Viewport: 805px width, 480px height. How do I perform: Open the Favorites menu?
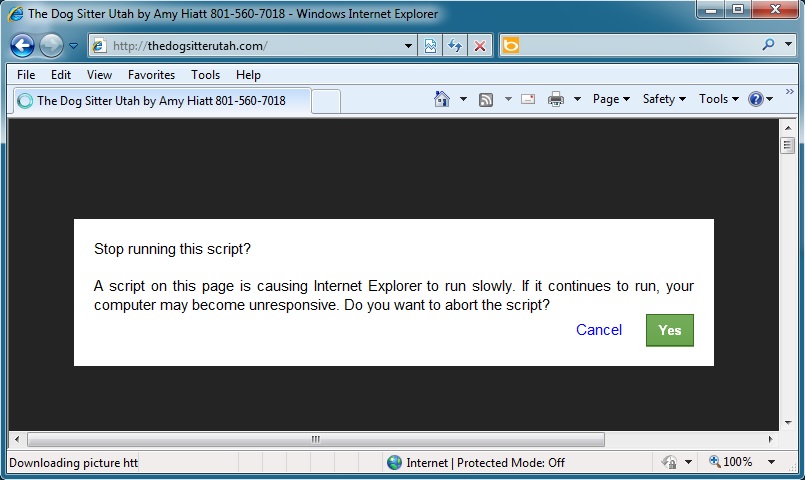[151, 74]
